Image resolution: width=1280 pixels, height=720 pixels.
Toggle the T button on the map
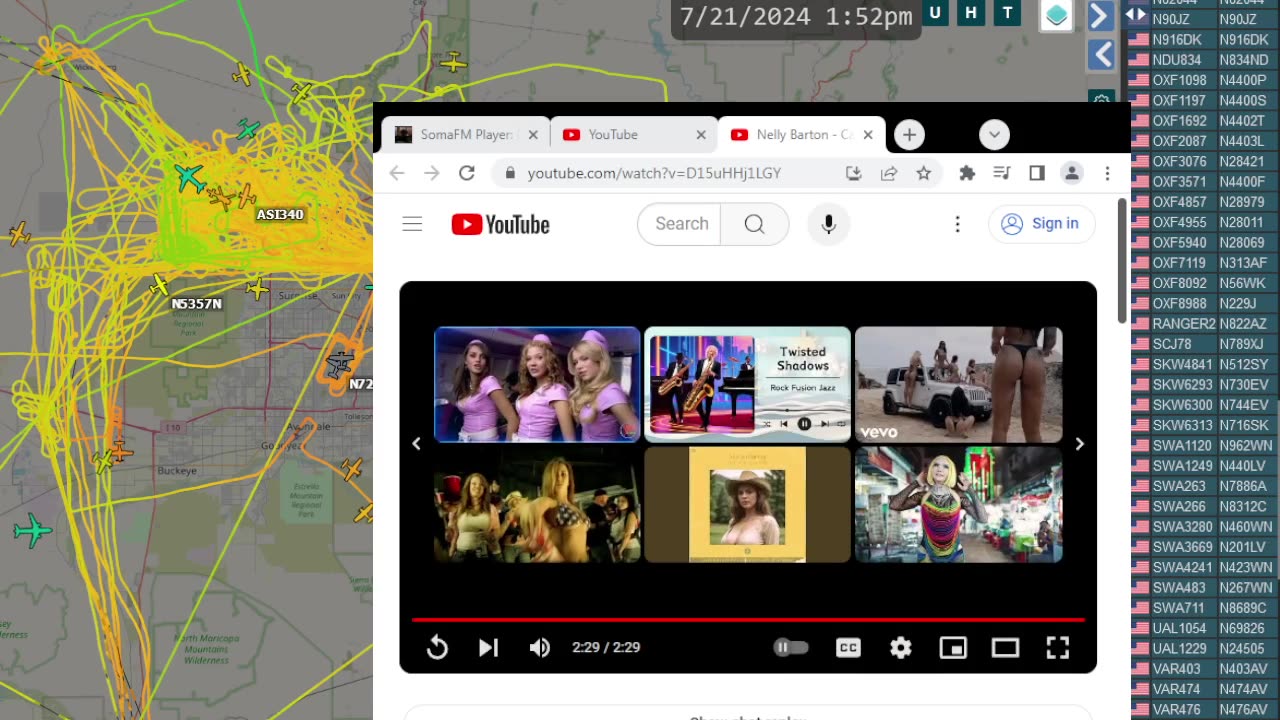coord(1007,13)
